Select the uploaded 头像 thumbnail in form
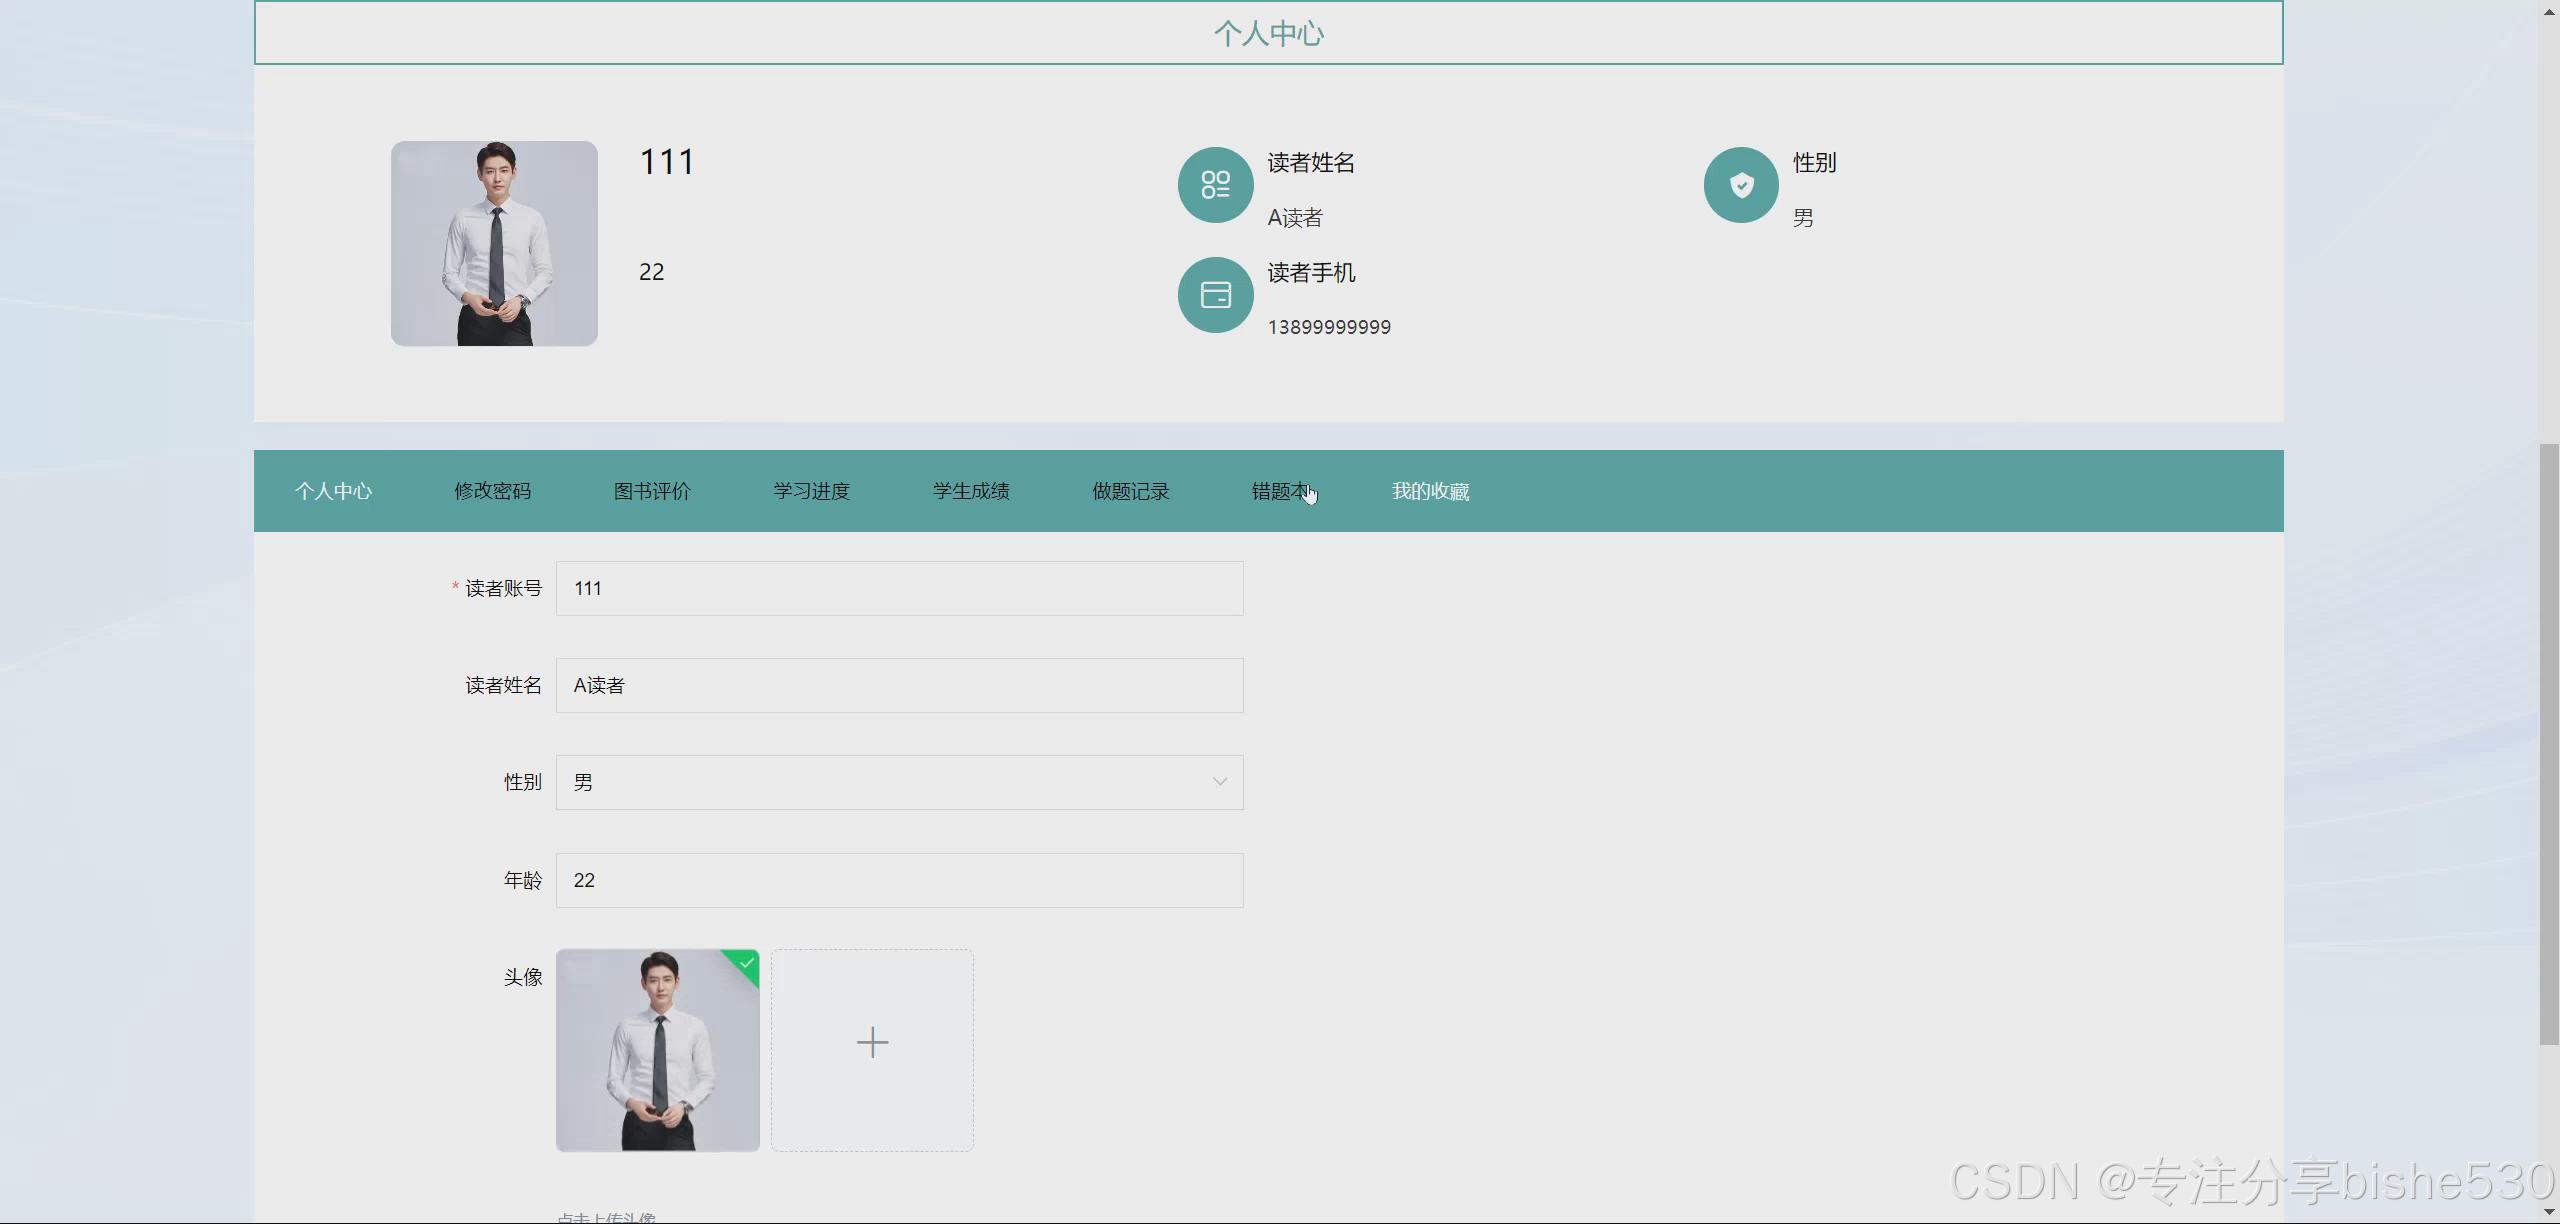The image size is (2560, 1224). 657,1050
